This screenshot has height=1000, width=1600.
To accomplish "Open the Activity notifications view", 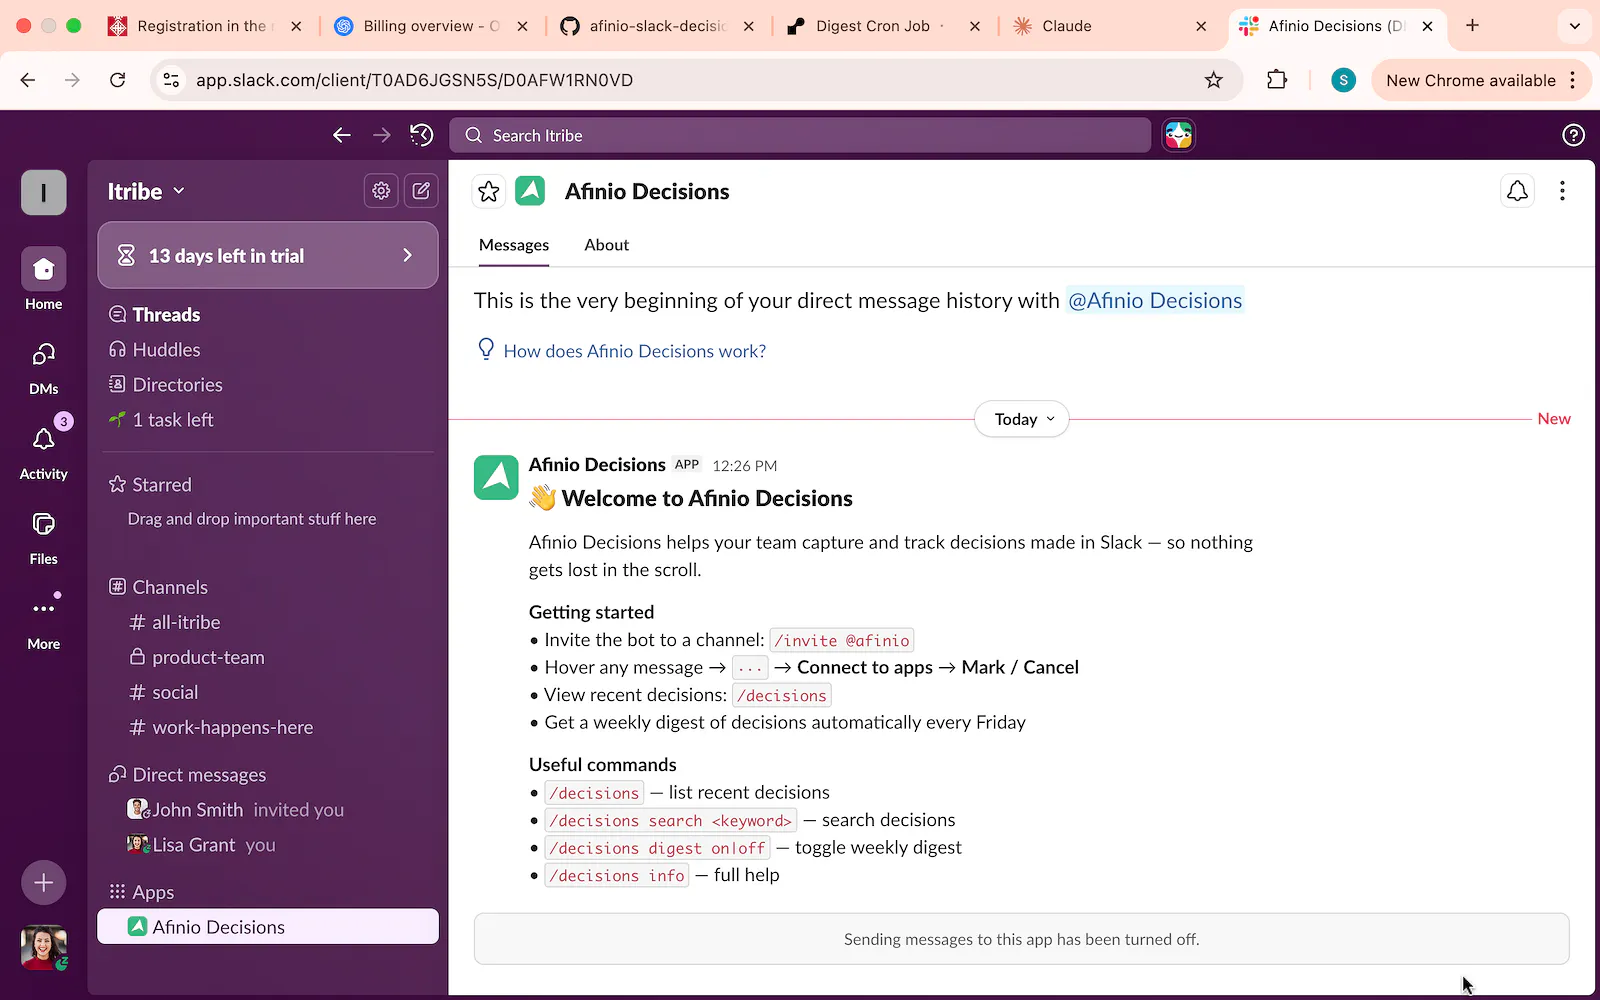I will pos(44,452).
